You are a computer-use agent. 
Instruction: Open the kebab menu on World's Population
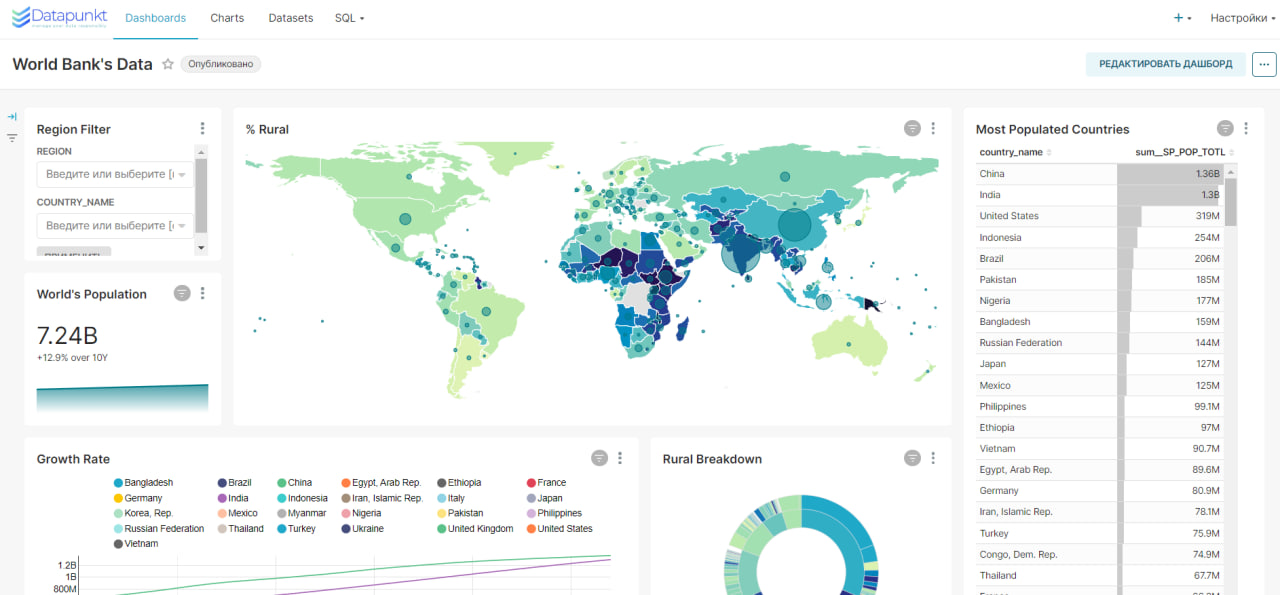[x=202, y=293]
